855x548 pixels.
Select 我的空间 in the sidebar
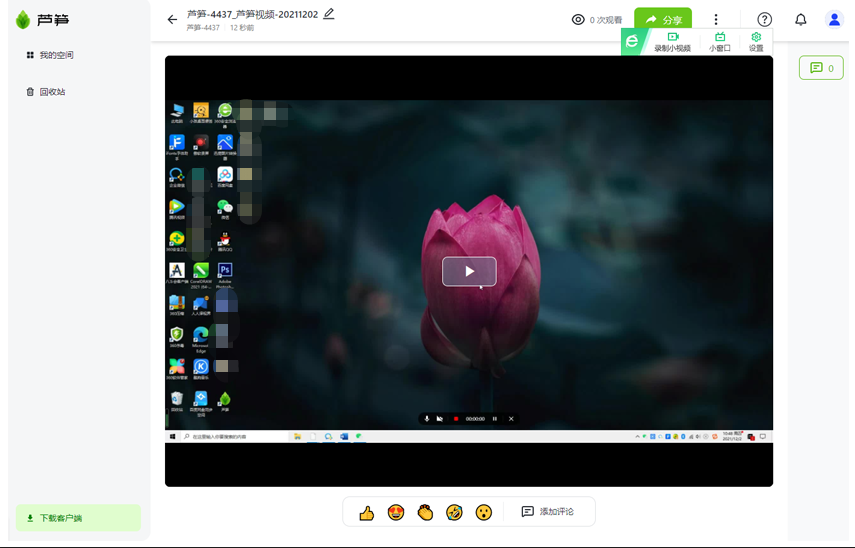50,55
